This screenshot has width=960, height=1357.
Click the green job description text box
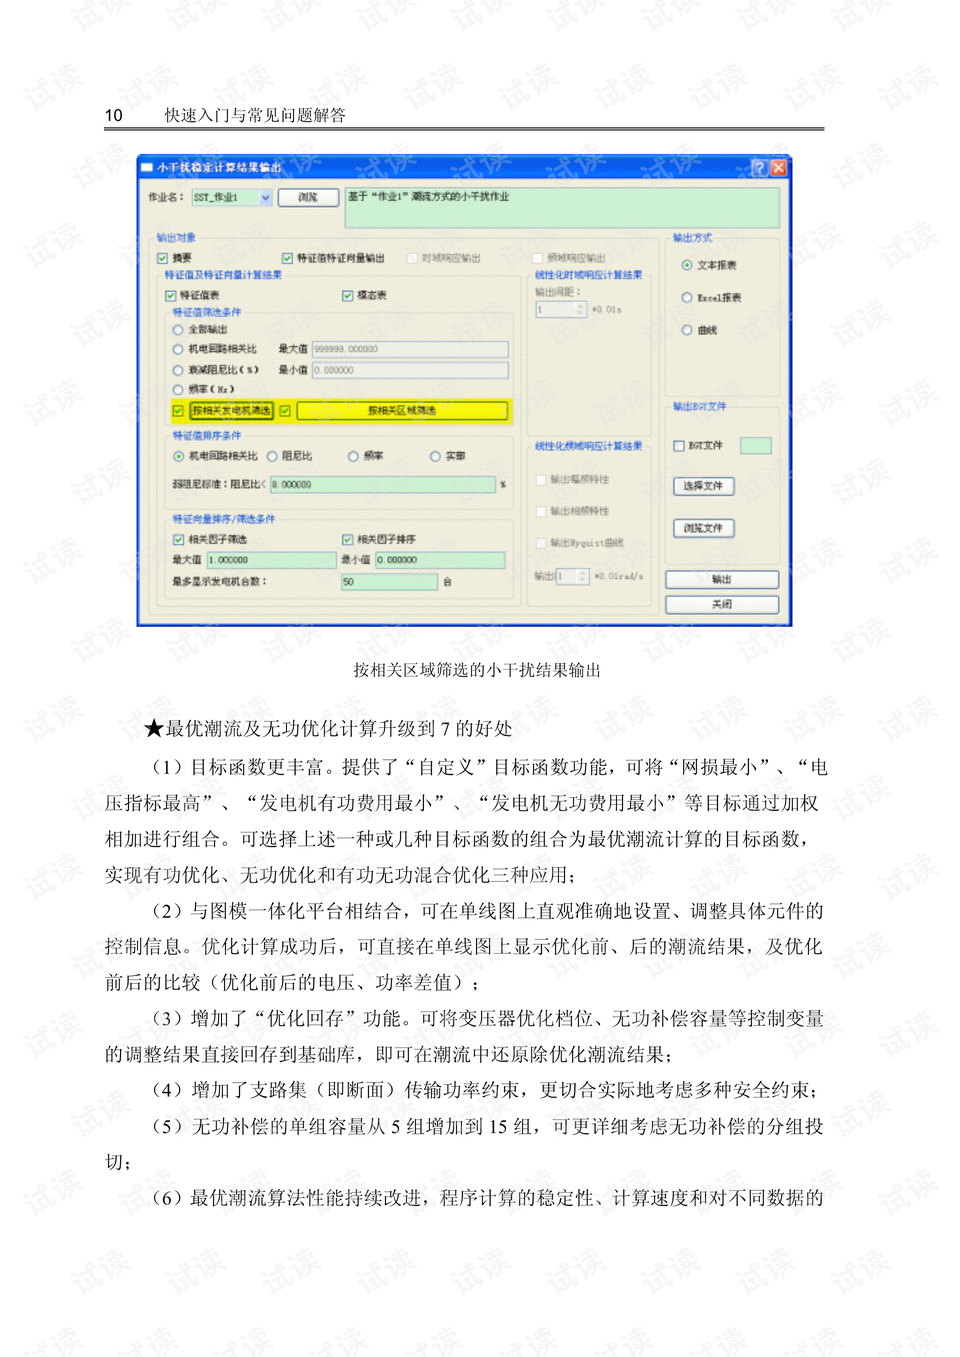(562, 208)
